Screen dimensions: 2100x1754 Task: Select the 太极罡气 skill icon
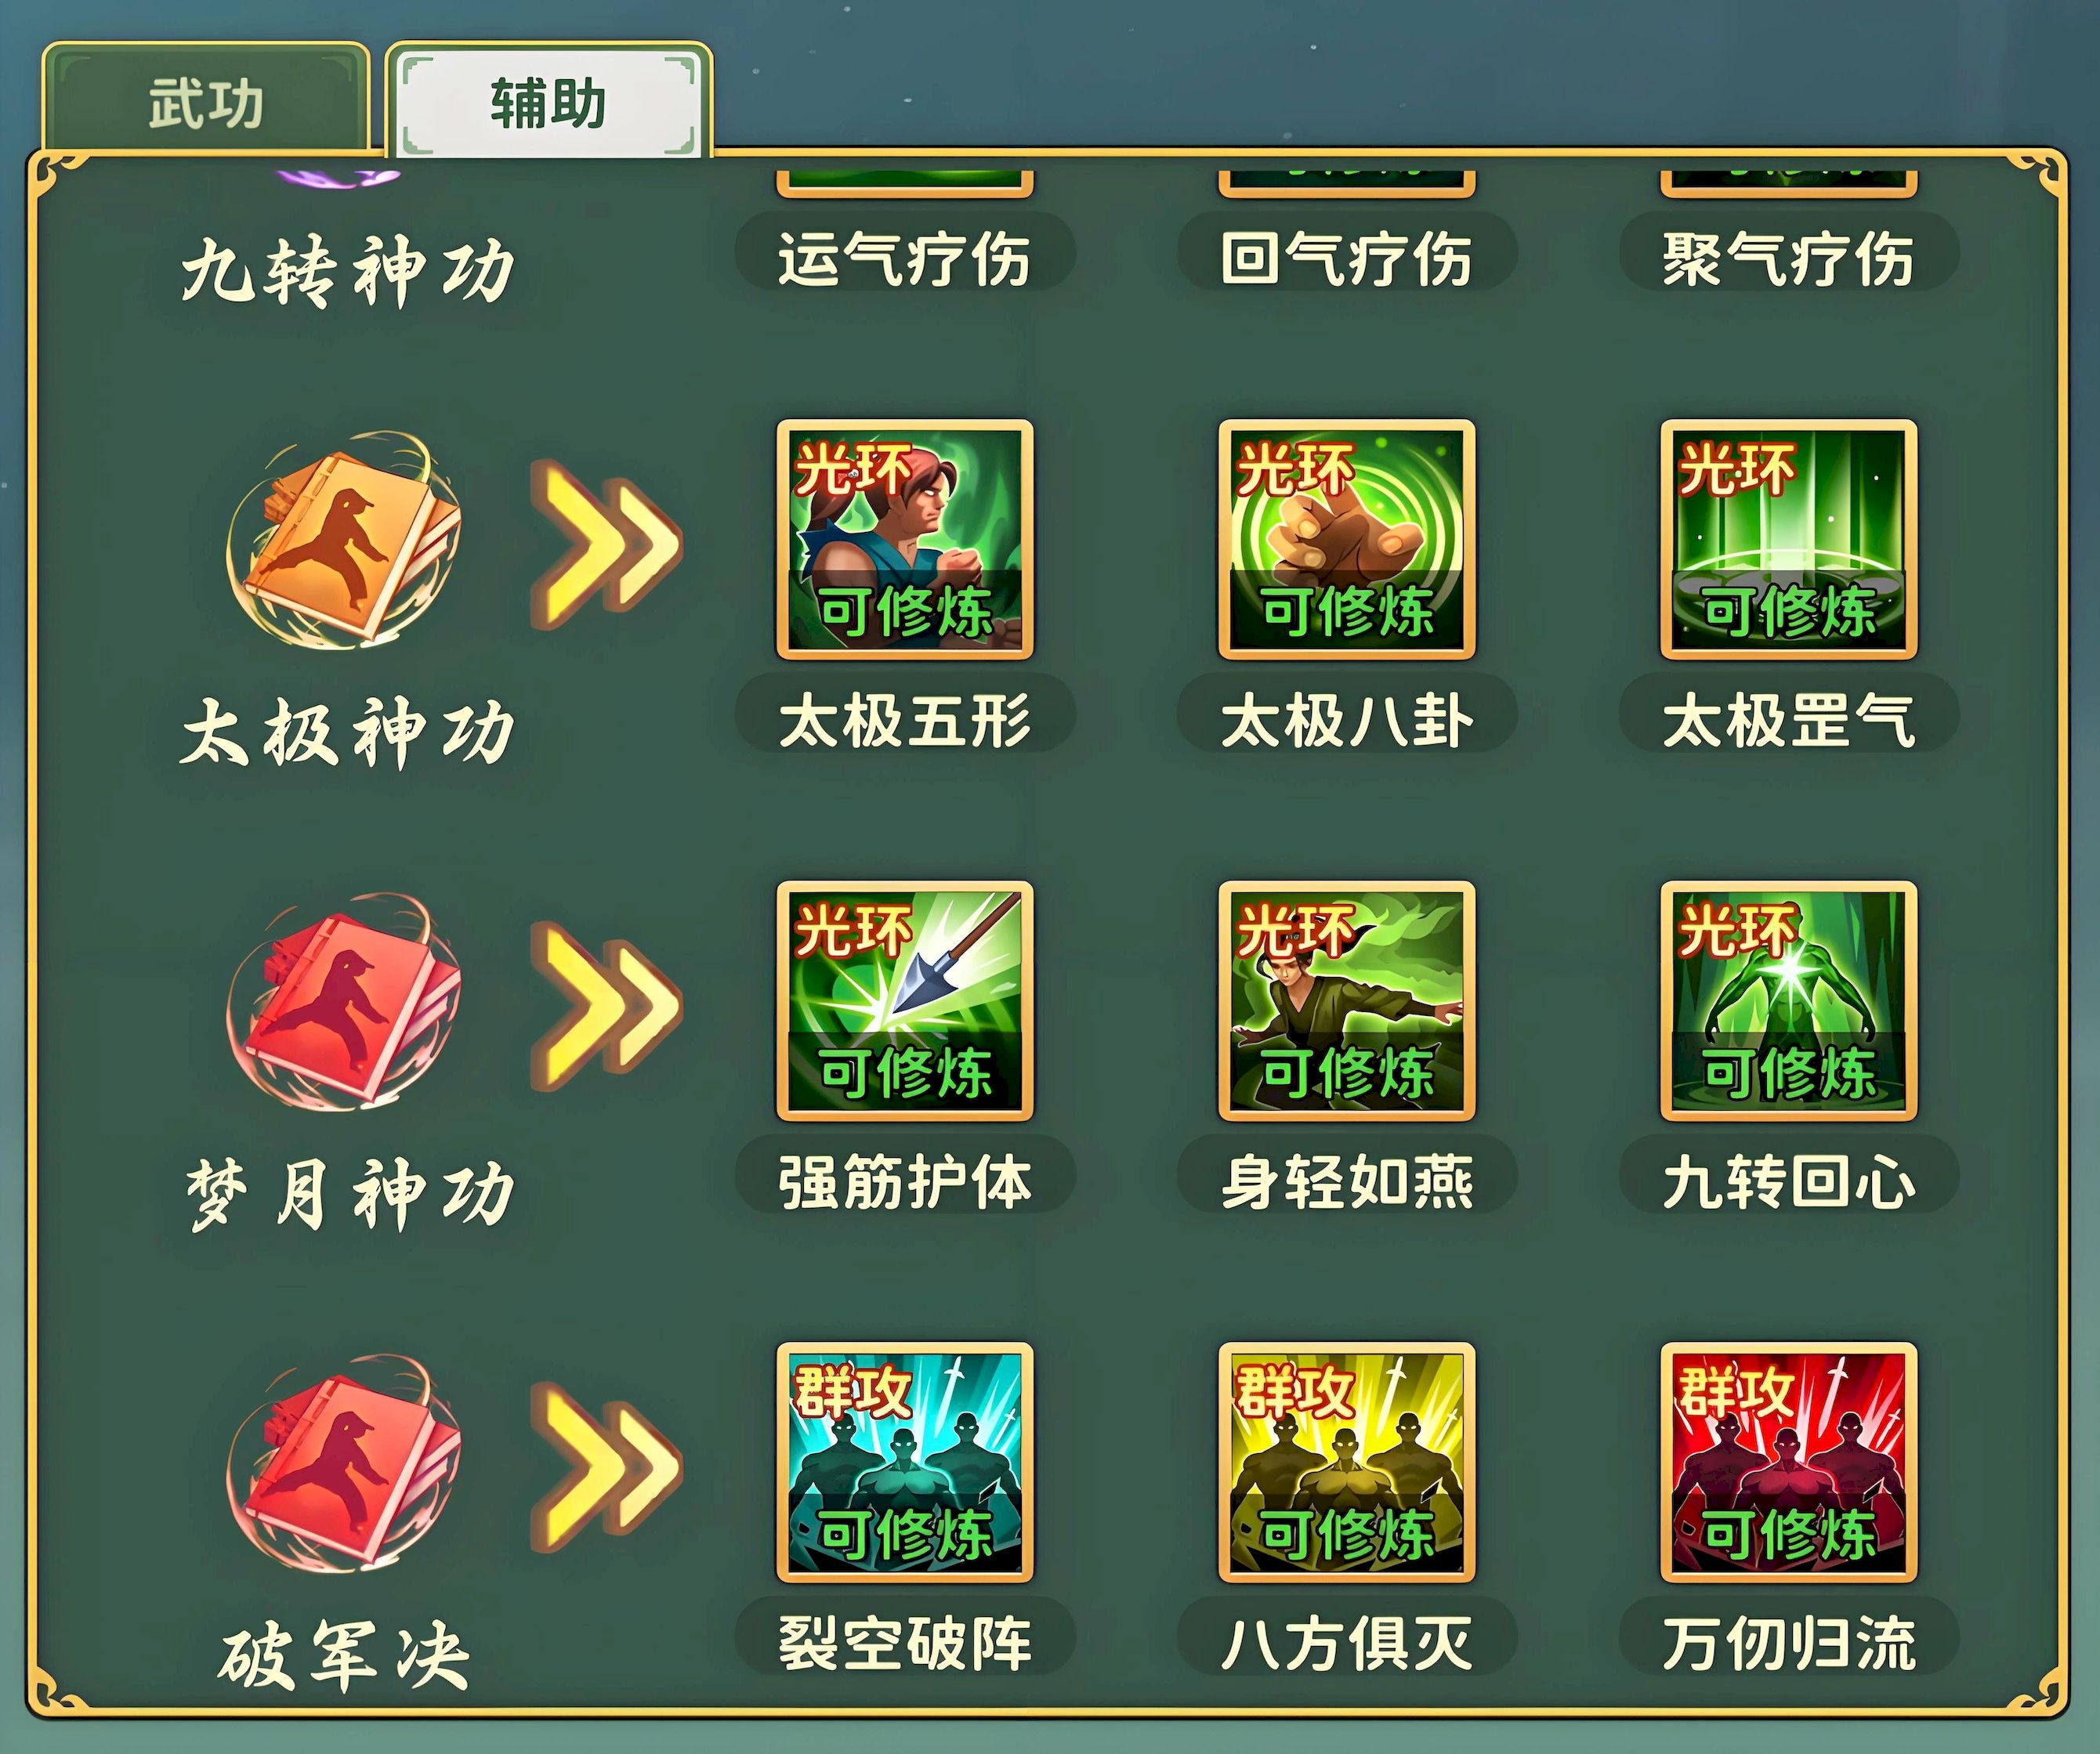coord(1788,540)
